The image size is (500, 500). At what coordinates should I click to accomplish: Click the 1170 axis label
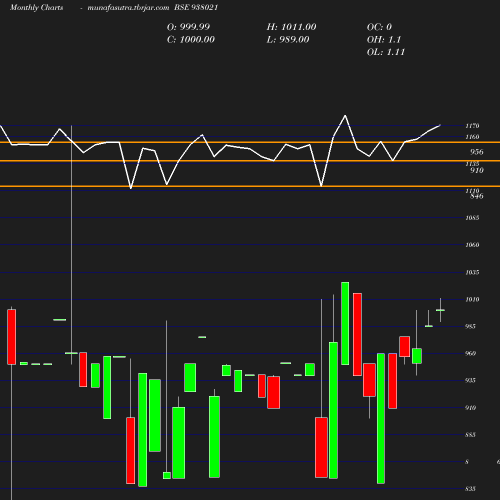(472, 126)
